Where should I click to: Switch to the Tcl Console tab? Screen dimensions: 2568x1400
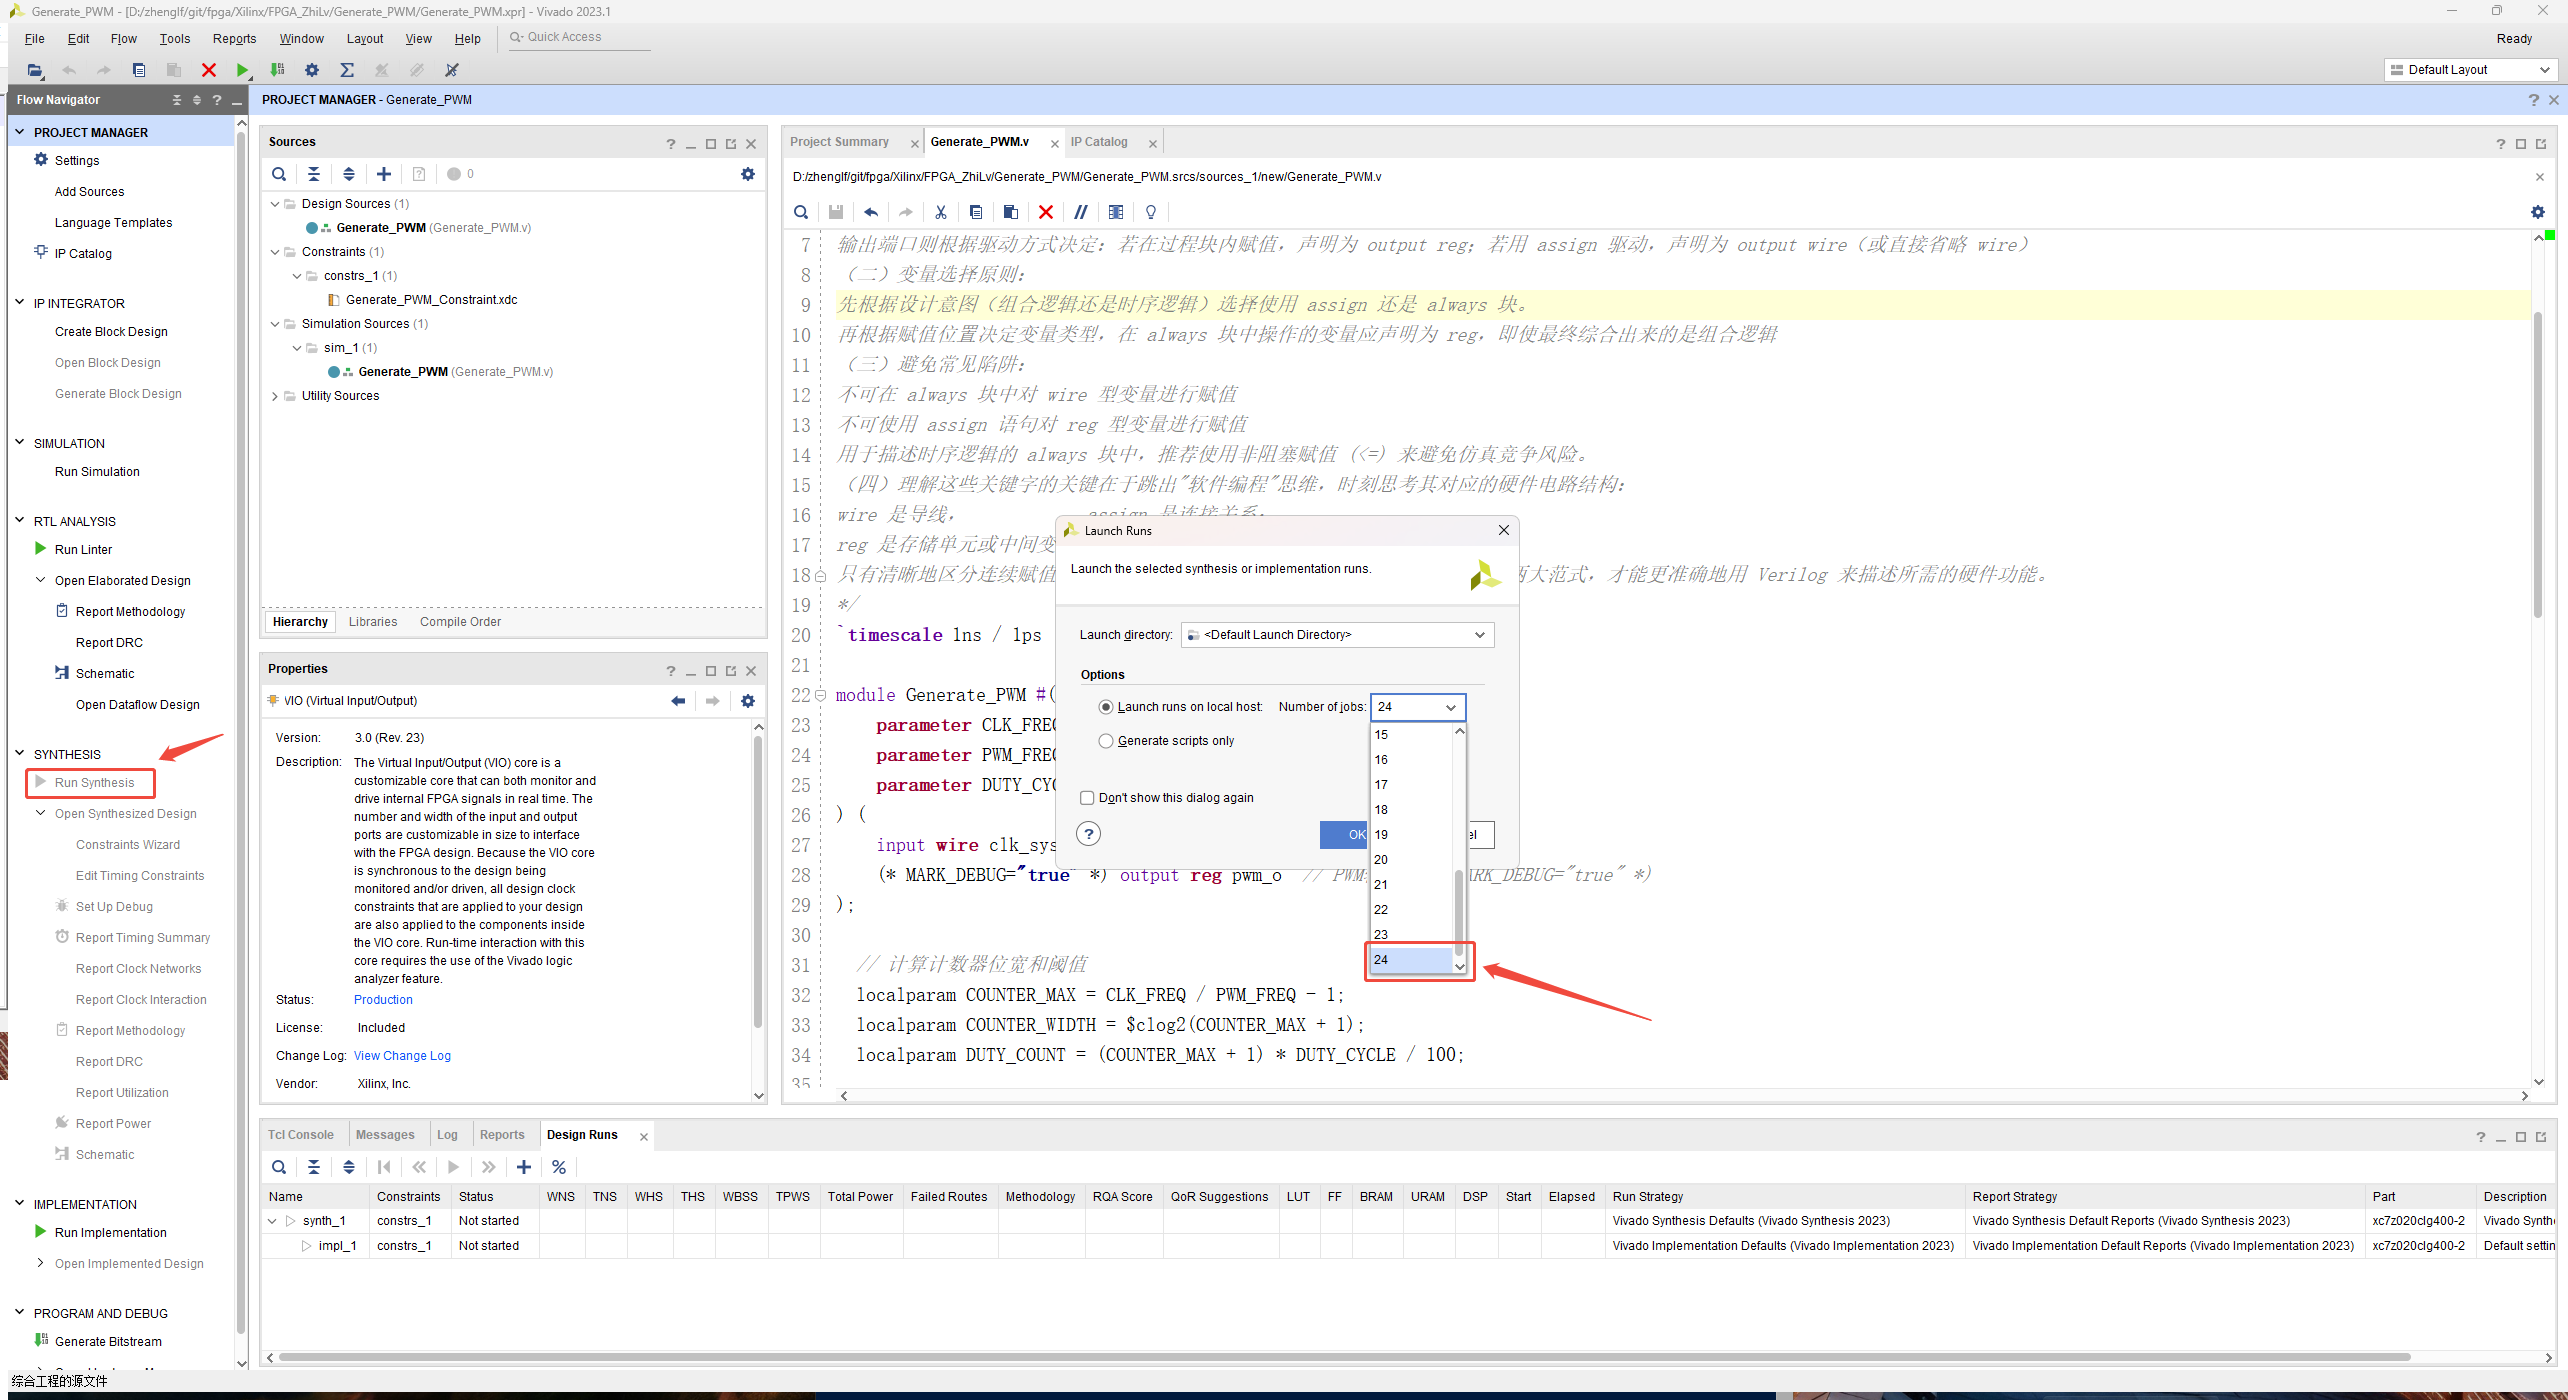click(300, 1135)
